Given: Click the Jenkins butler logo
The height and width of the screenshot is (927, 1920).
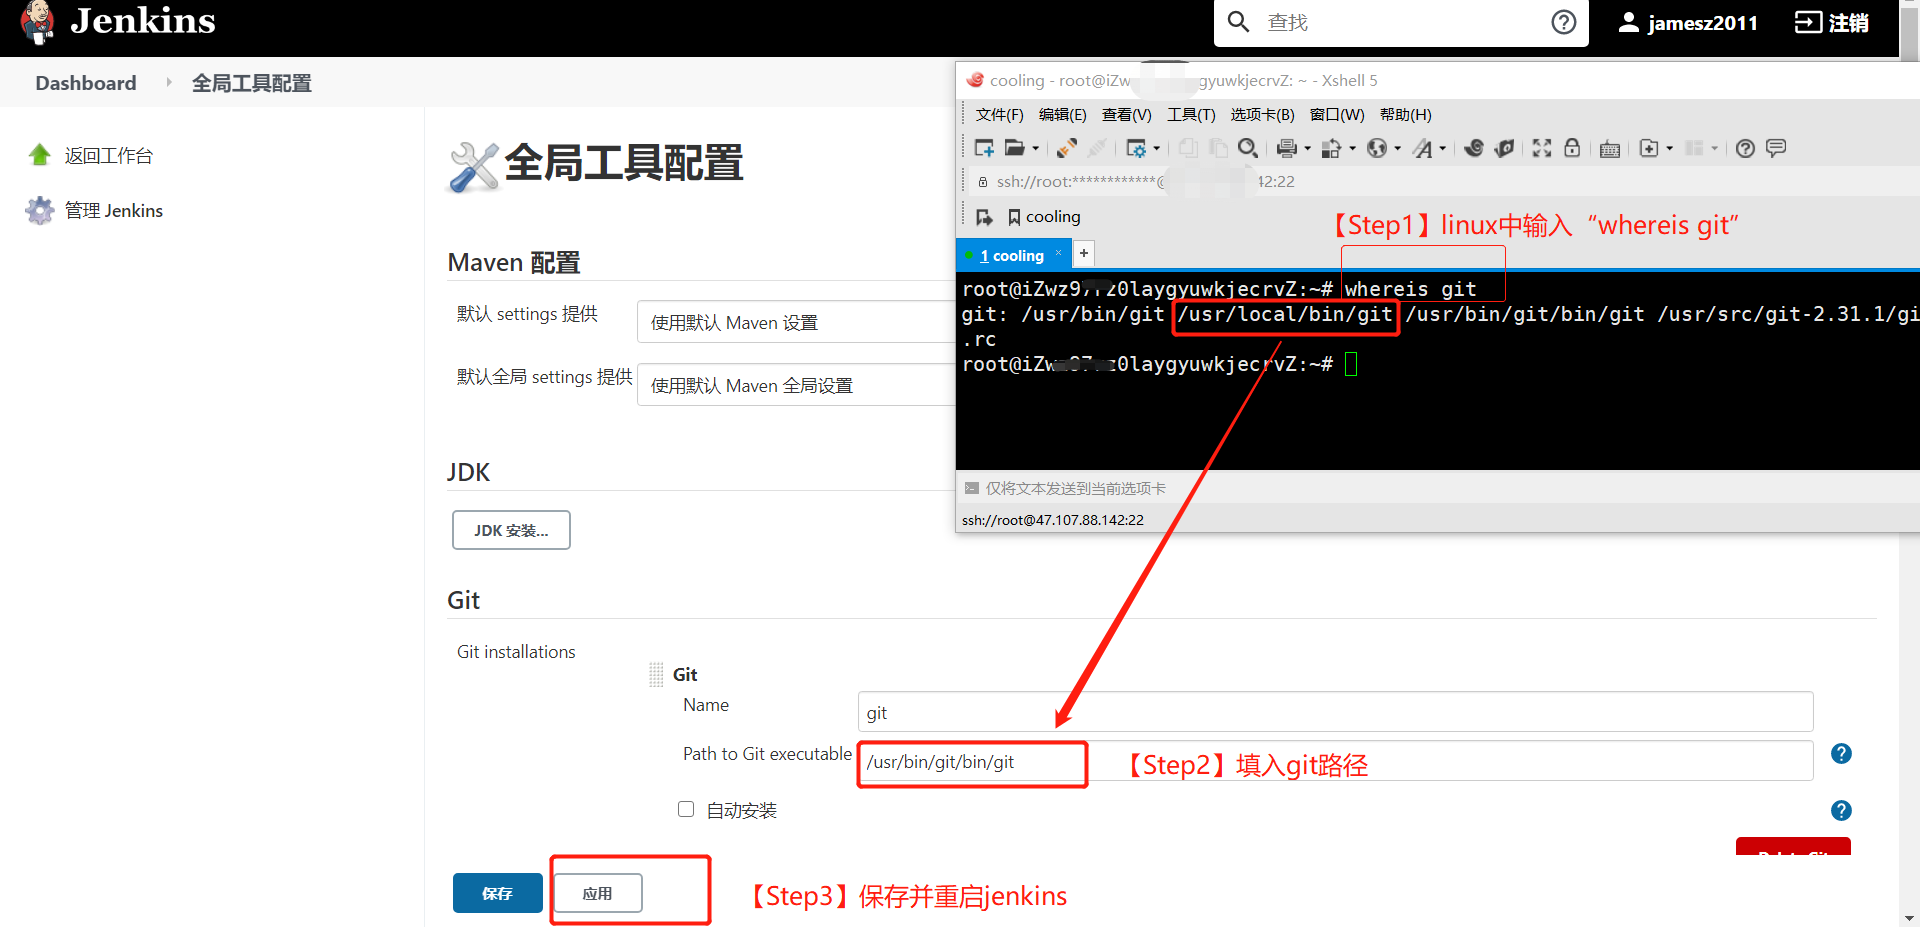Looking at the screenshot, I should click(38, 22).
